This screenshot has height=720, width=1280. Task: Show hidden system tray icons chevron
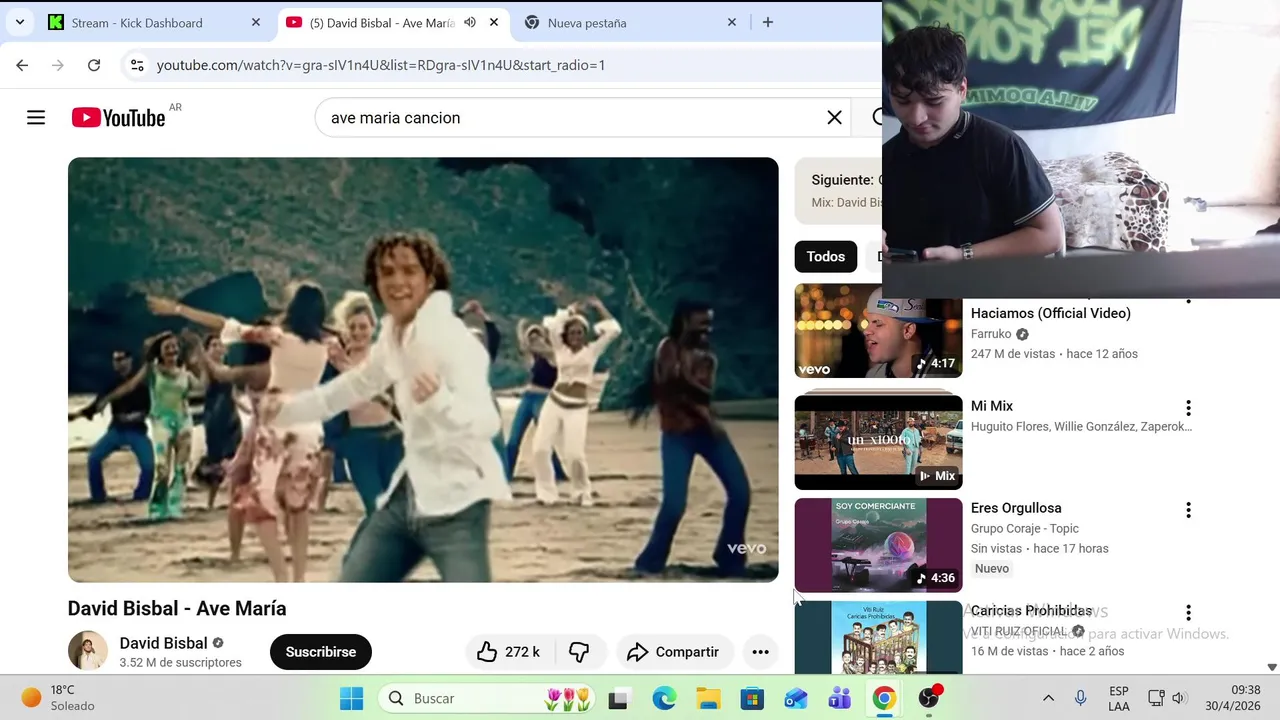[x=1048, y=698]
